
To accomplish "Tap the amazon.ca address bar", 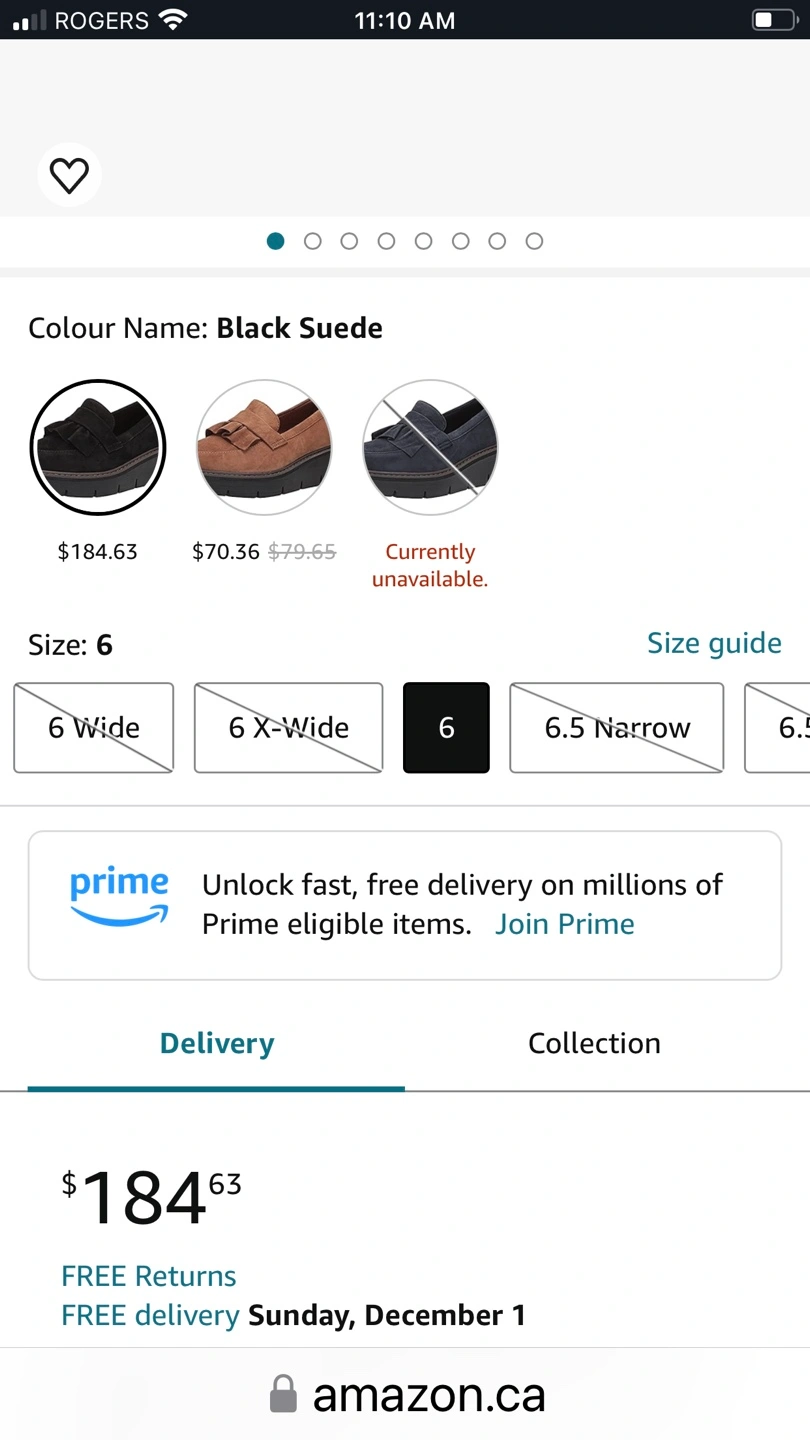I will click(428, 1395).
